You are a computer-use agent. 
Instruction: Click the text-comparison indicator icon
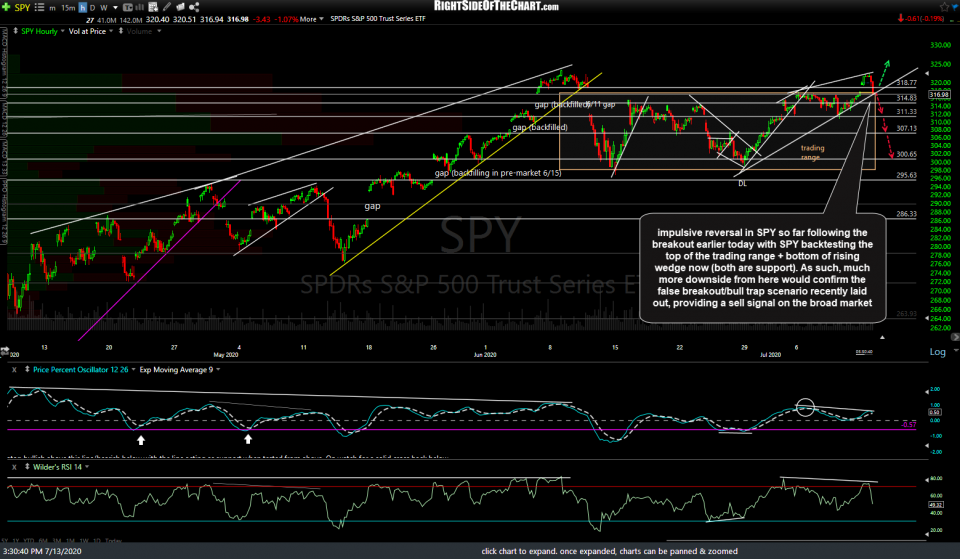pos(127,7)
